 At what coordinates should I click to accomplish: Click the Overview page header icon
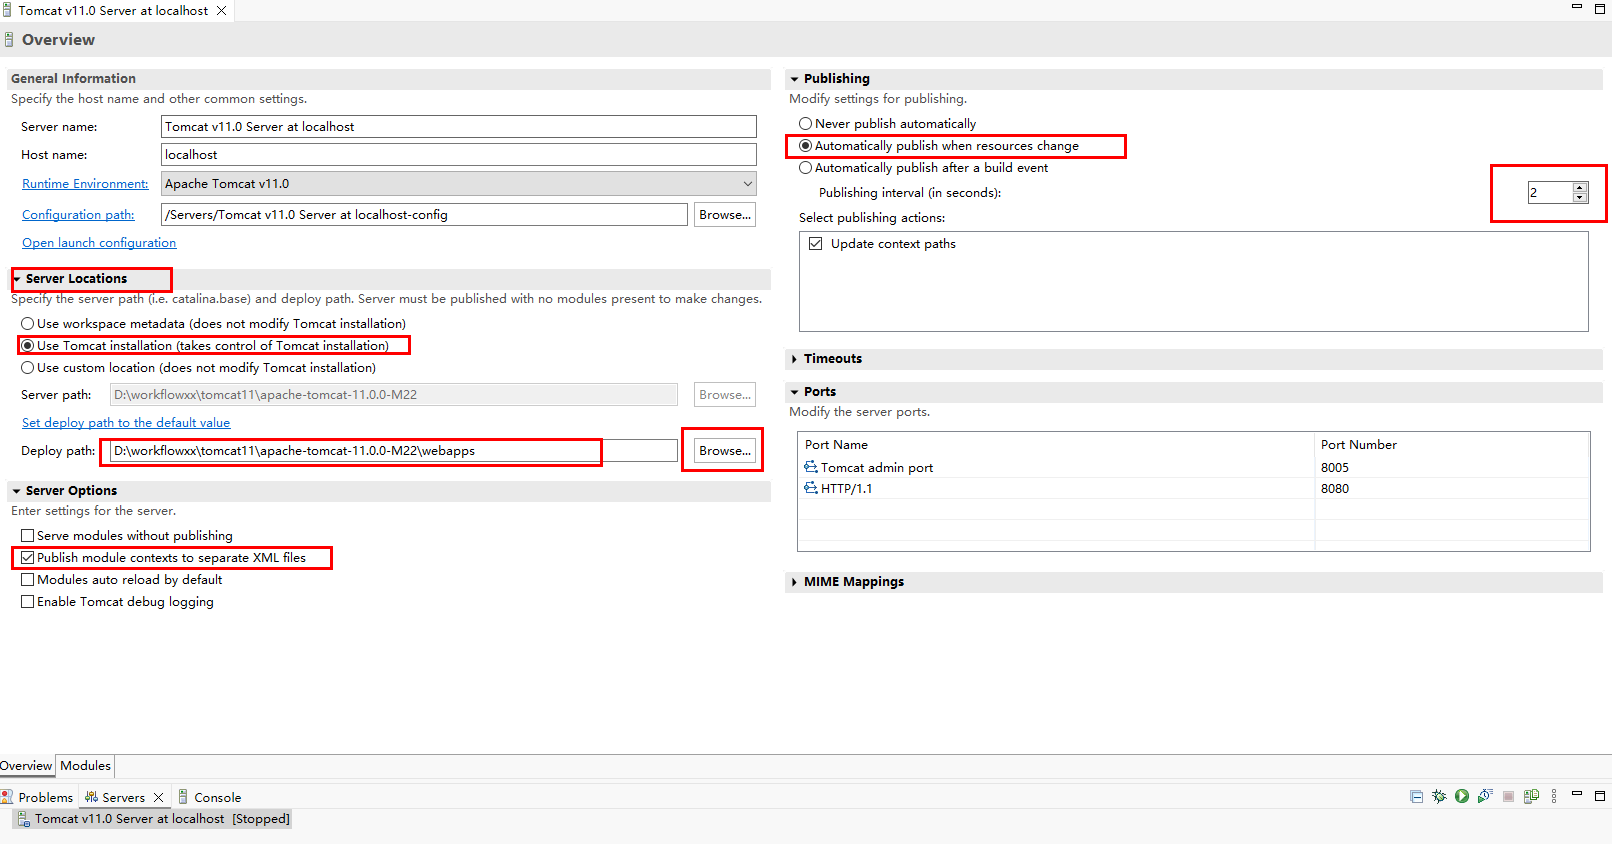pyautogui.click(x=9, y=40)
